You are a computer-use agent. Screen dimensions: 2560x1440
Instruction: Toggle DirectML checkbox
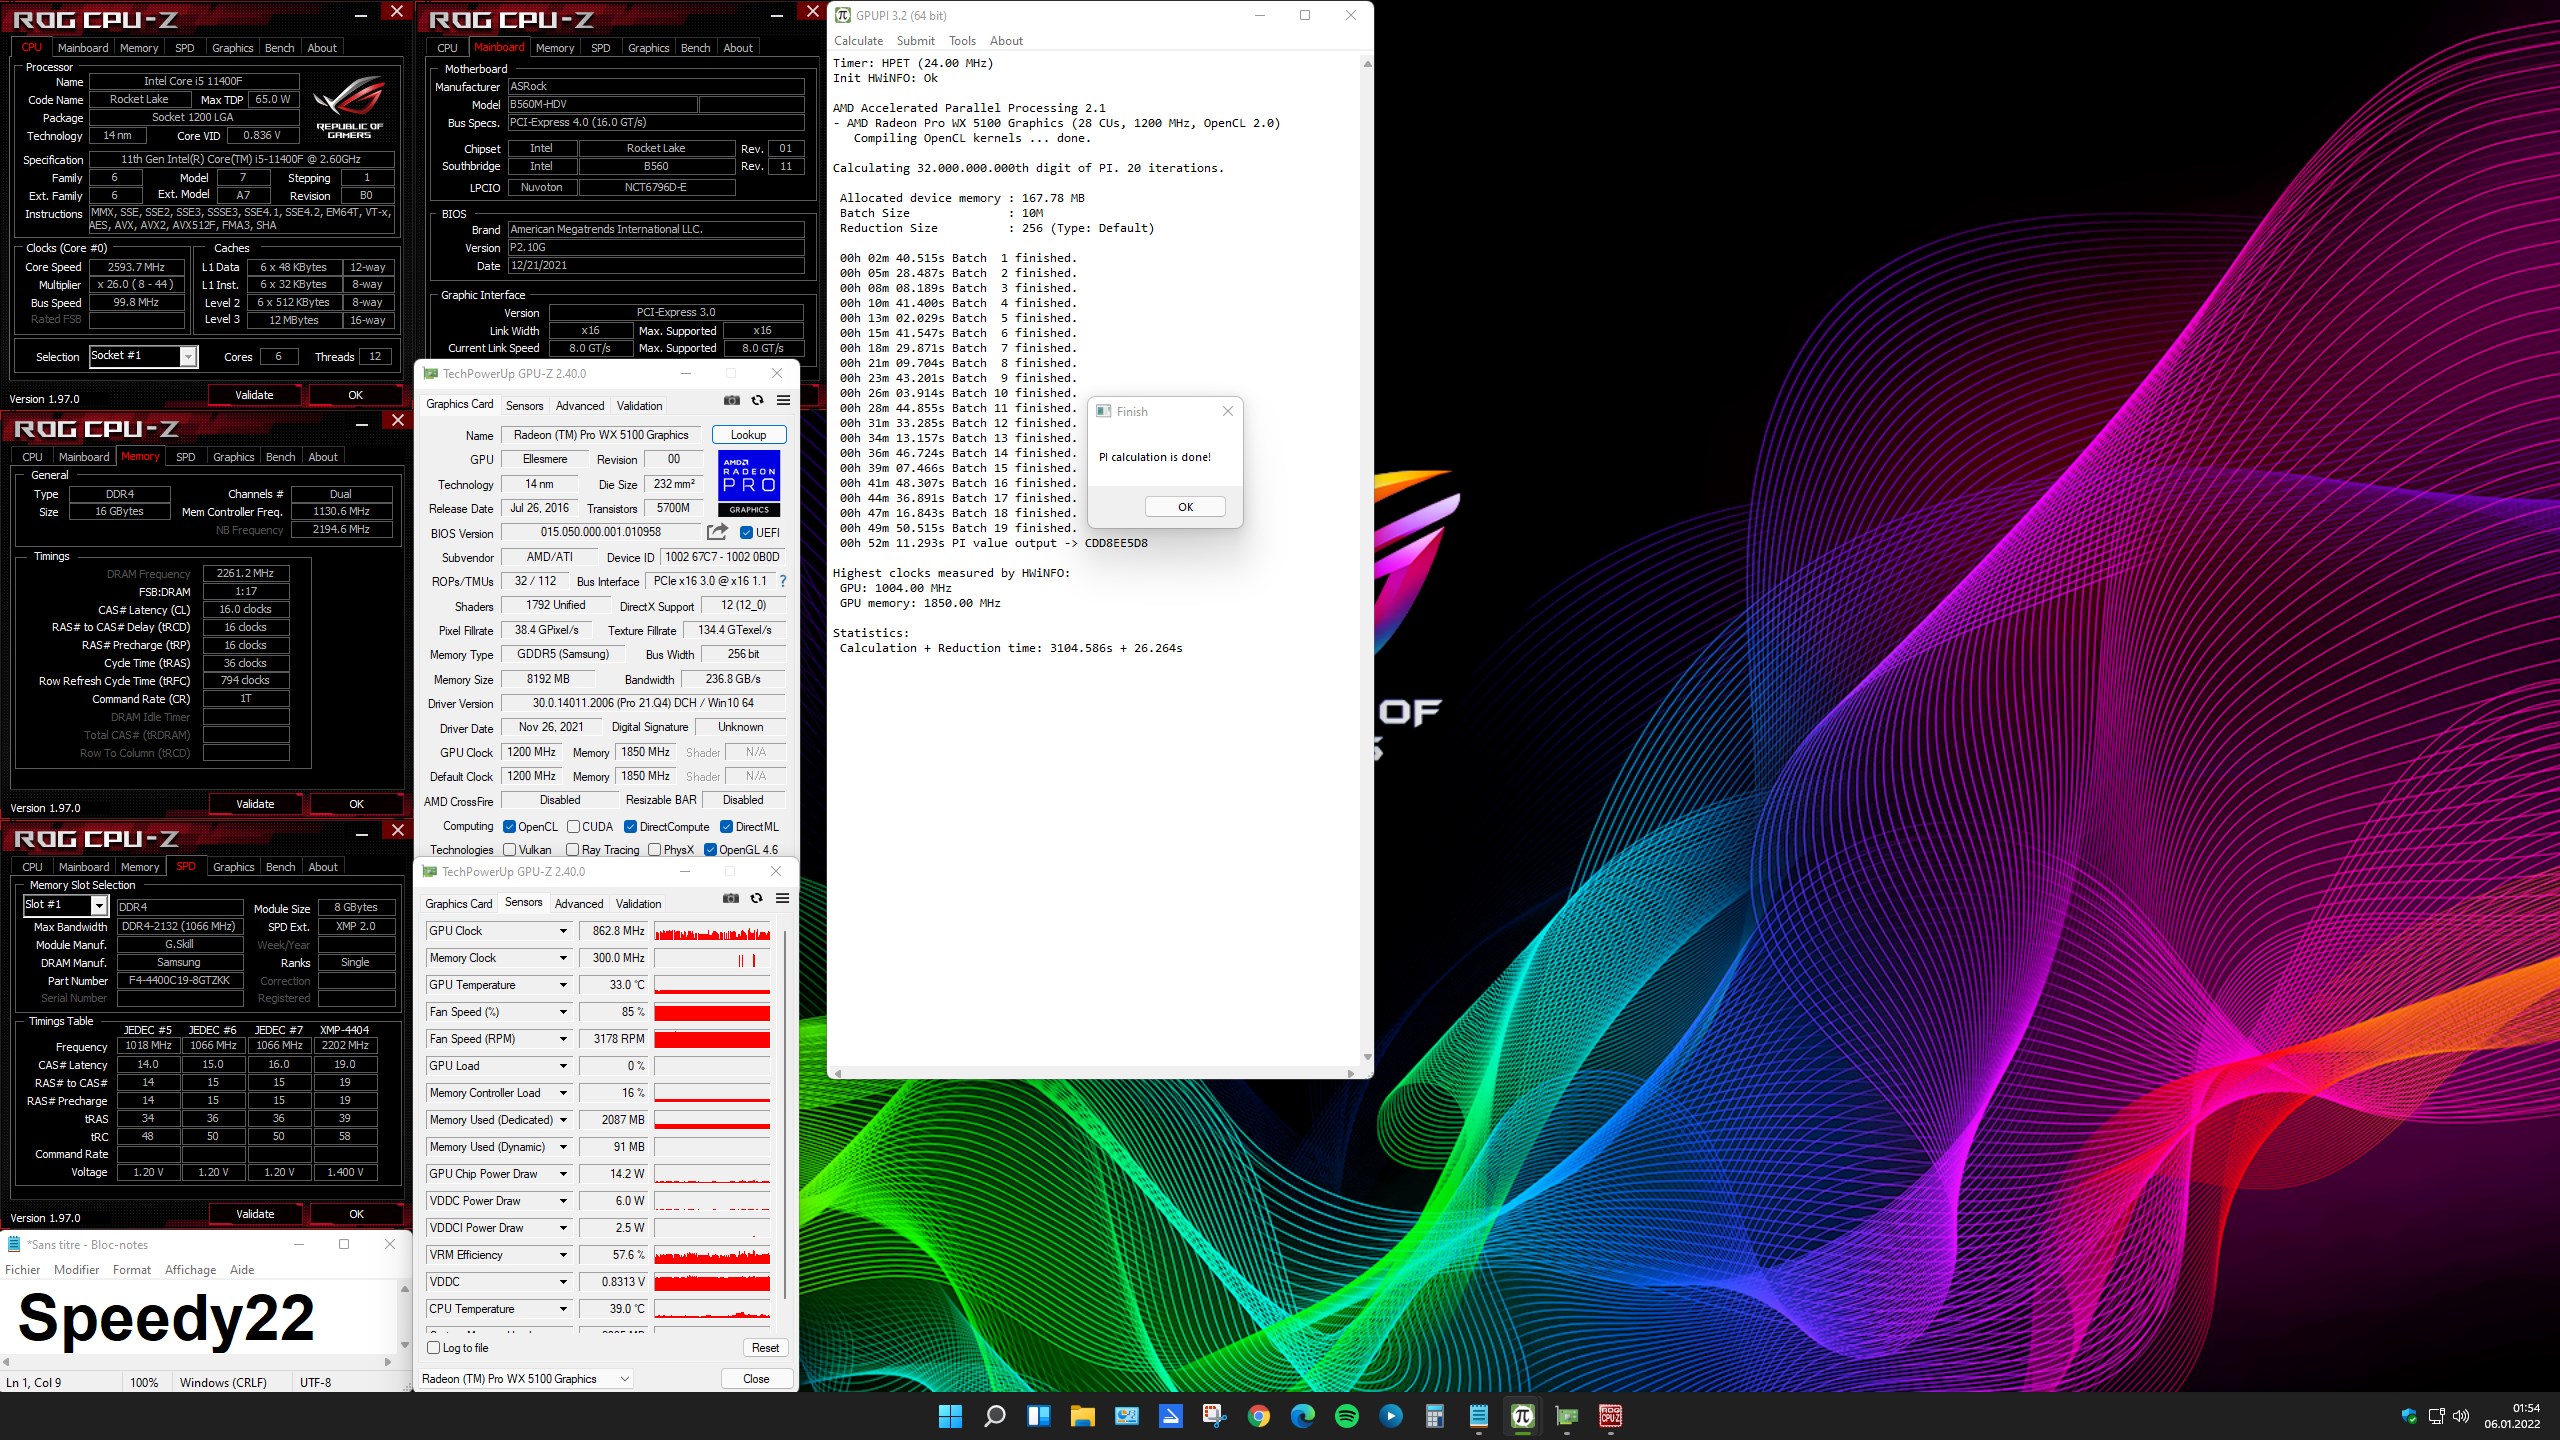click(x=727, y=827)
